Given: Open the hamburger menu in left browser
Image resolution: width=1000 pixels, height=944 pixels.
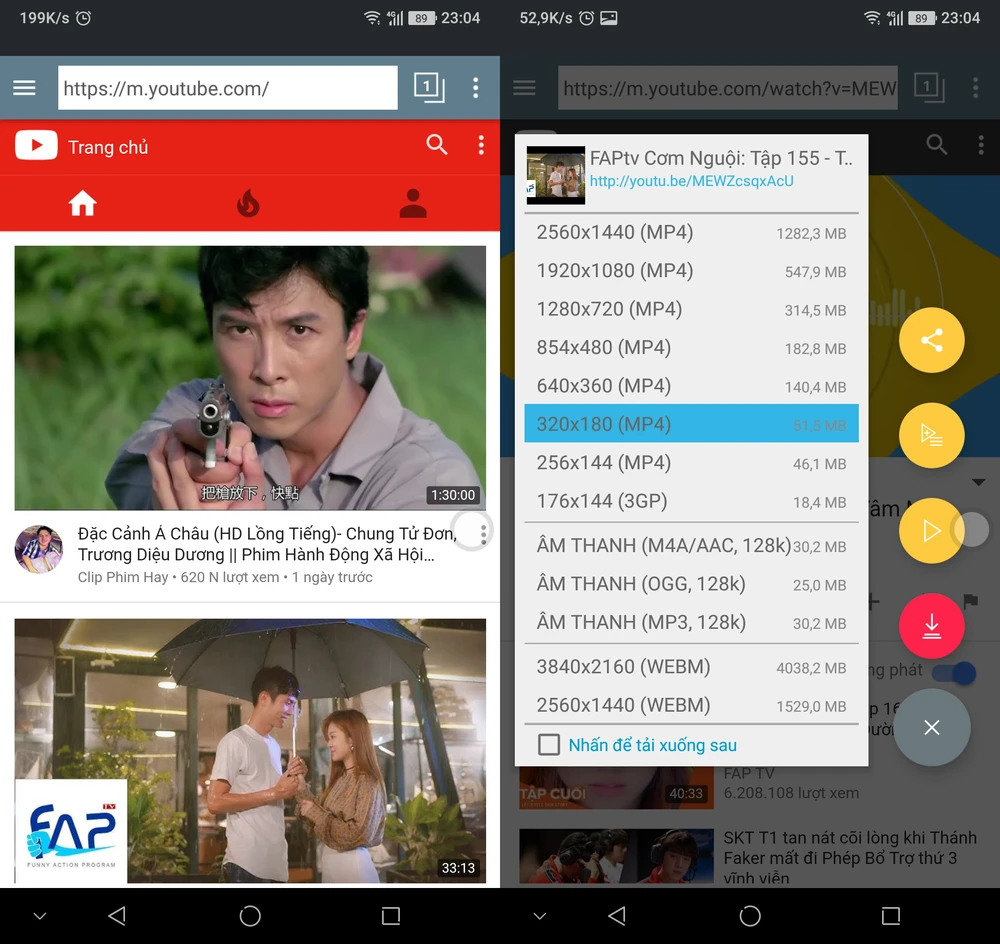Looking at the screenshot, I should click(25, 88).
